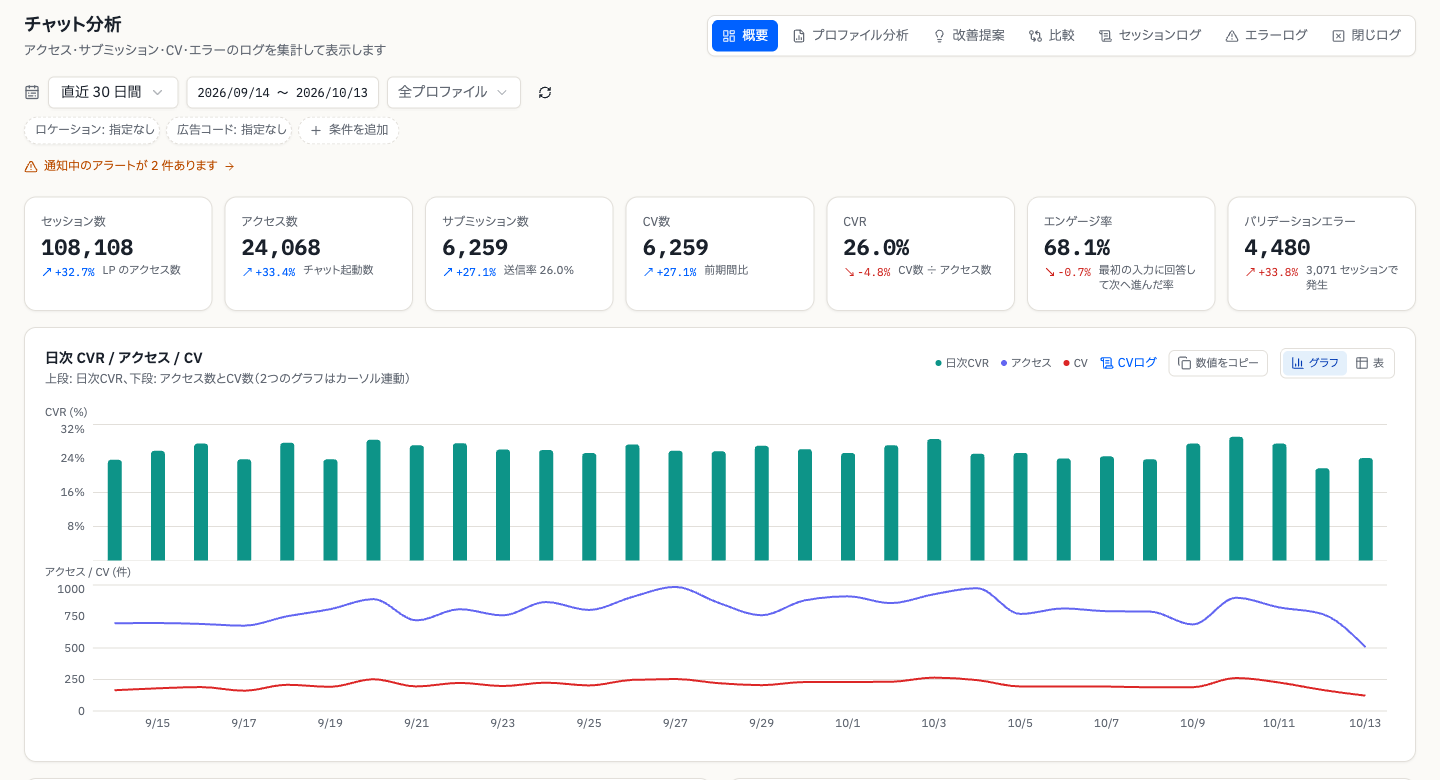Click バリデーションエラー red trend arrow
Viewport: 1440px width, 780px height.
pos(1250,272)
